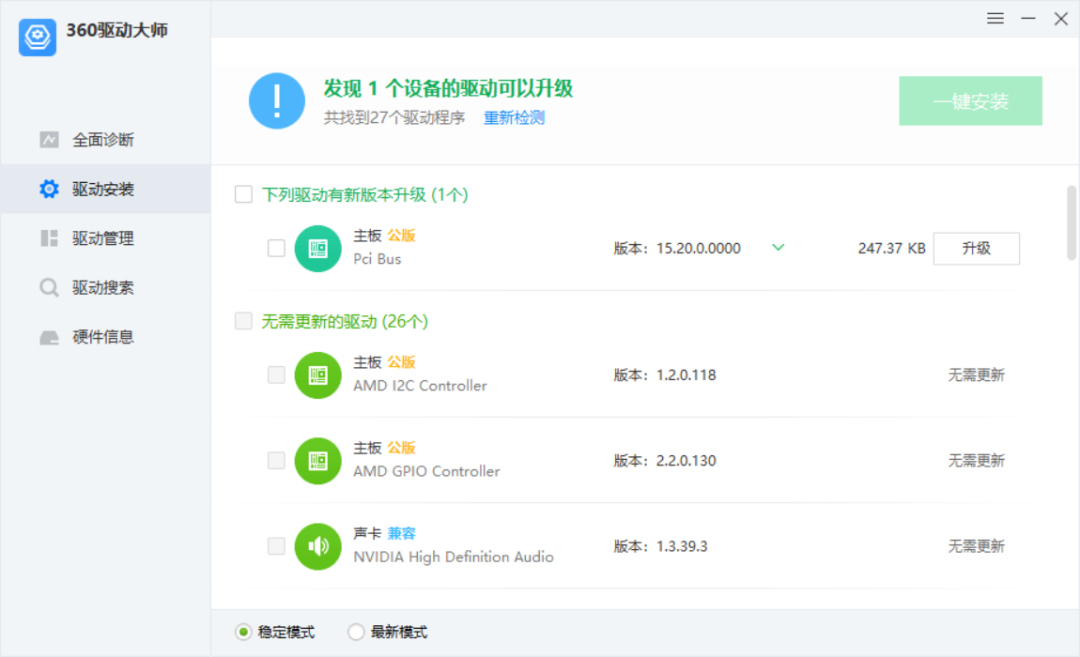Click the 升级 button for Pci Bus
Screen dimensions: 1080x657
pyautogui.click(x=976, y=249)
